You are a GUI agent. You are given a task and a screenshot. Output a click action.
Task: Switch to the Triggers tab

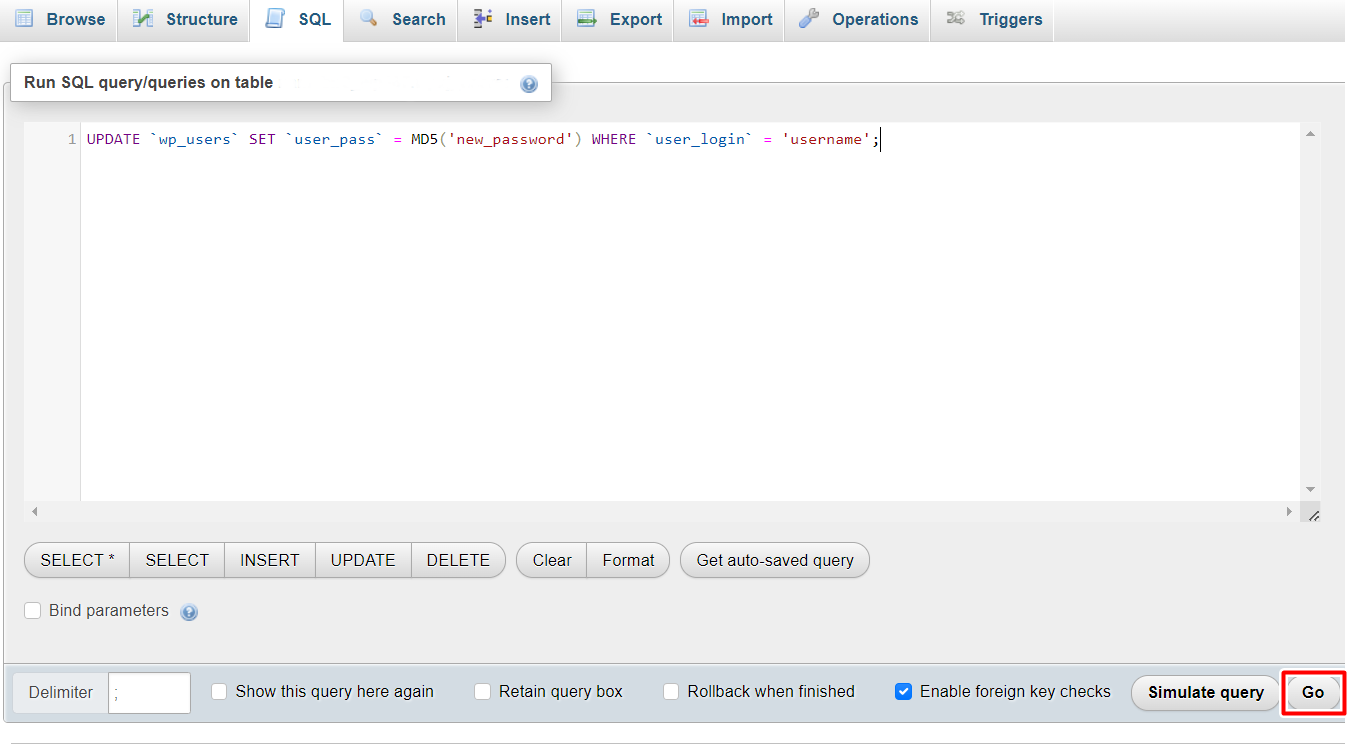point(992,20)
